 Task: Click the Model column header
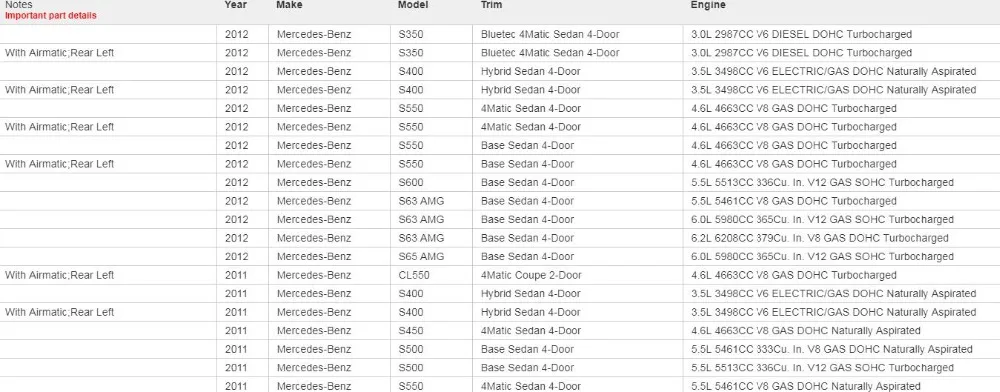413,4
